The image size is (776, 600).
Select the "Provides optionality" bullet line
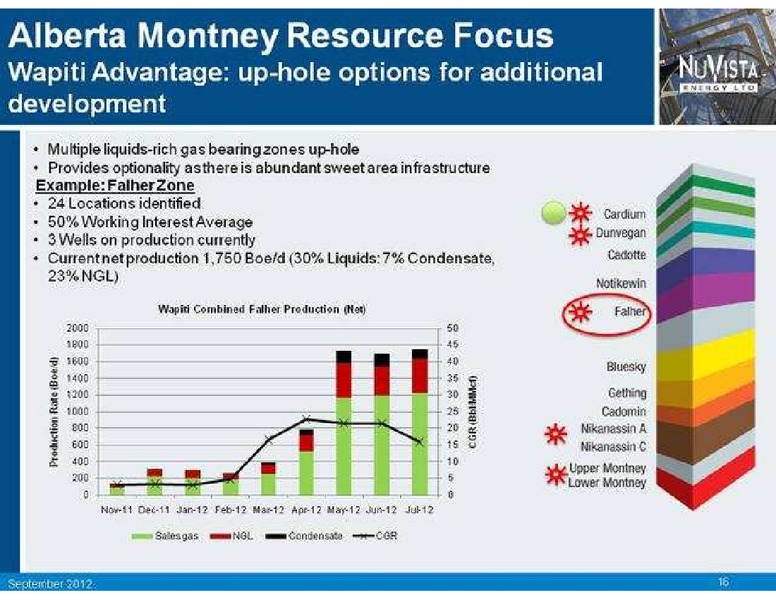pyautogui.click(x=269, y=168)
